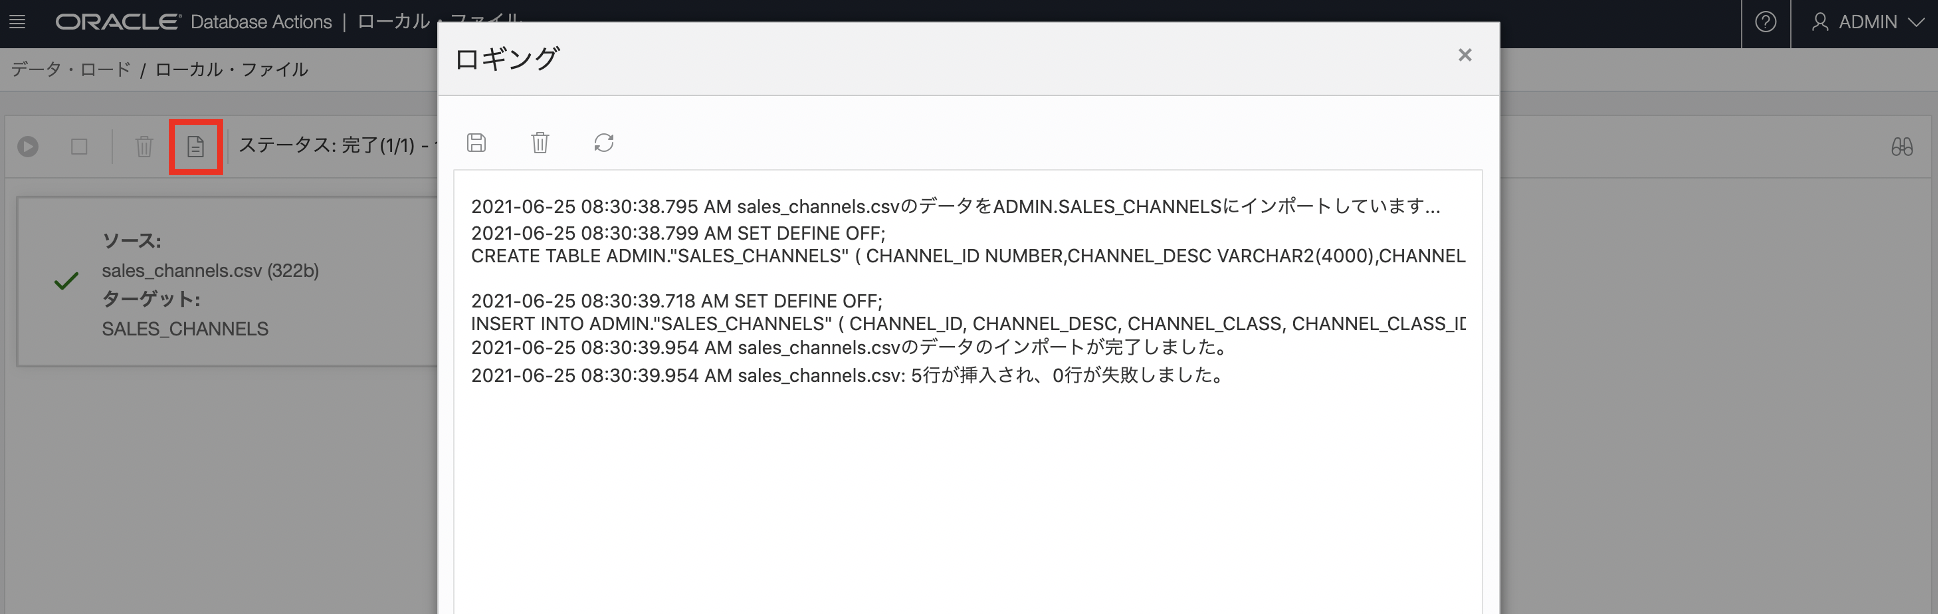Go to データ・ロード breadcrumb link
Image resolution: width=1938 pixels, height=614 pixels.
pyautogui.click(x=71, y=70)
